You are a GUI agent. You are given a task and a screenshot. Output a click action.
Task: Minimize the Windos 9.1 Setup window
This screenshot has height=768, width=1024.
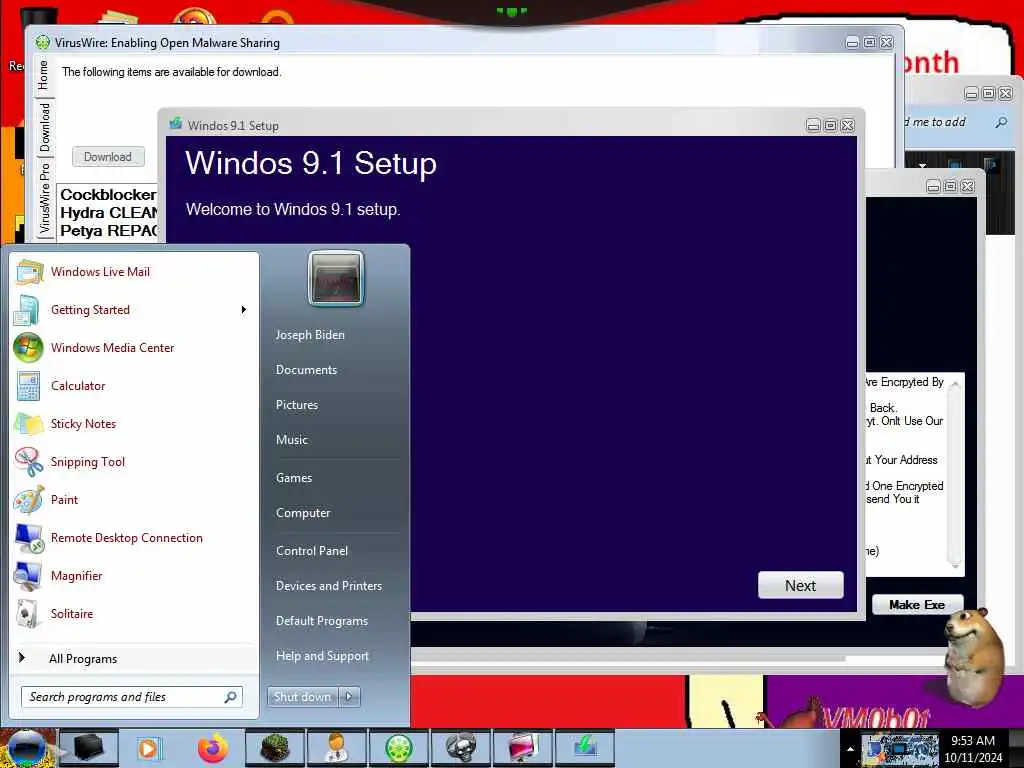click(x=813, y=125)
